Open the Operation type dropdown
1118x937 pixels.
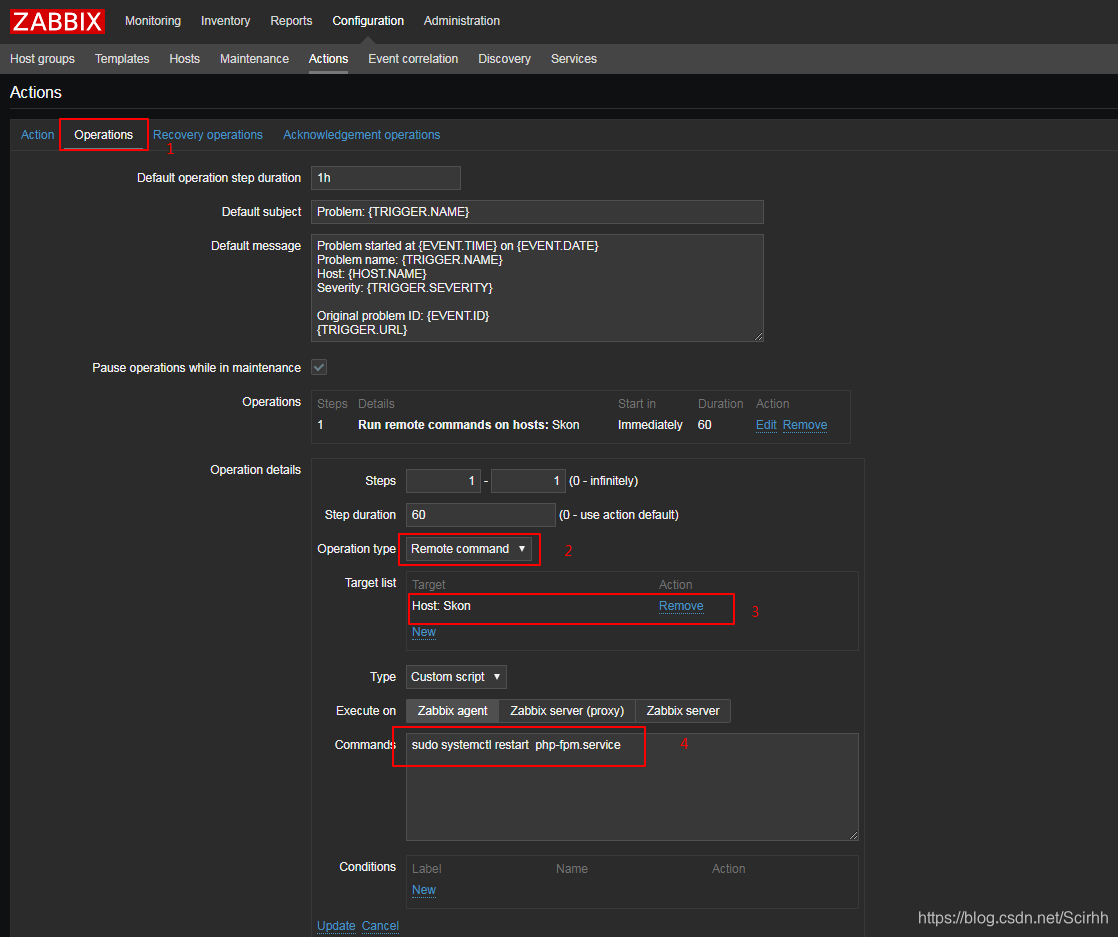(x=468, y=549)
